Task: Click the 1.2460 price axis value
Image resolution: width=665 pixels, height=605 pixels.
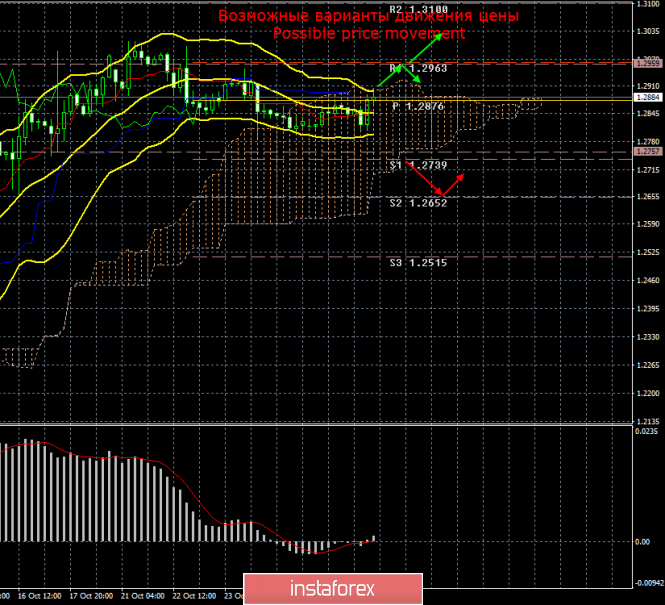Action: tap(648, 280)
